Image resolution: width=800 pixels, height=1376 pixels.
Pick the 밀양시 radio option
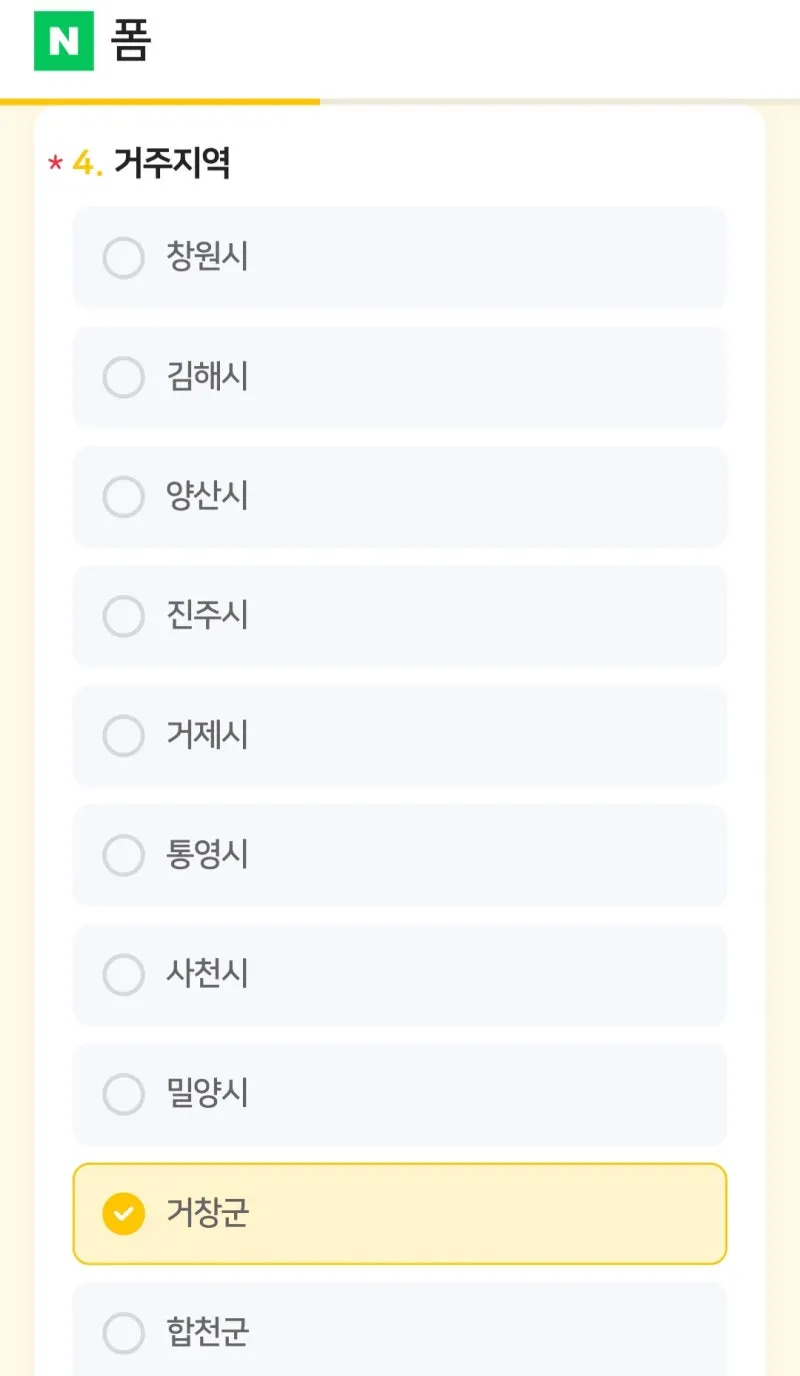124,1094
